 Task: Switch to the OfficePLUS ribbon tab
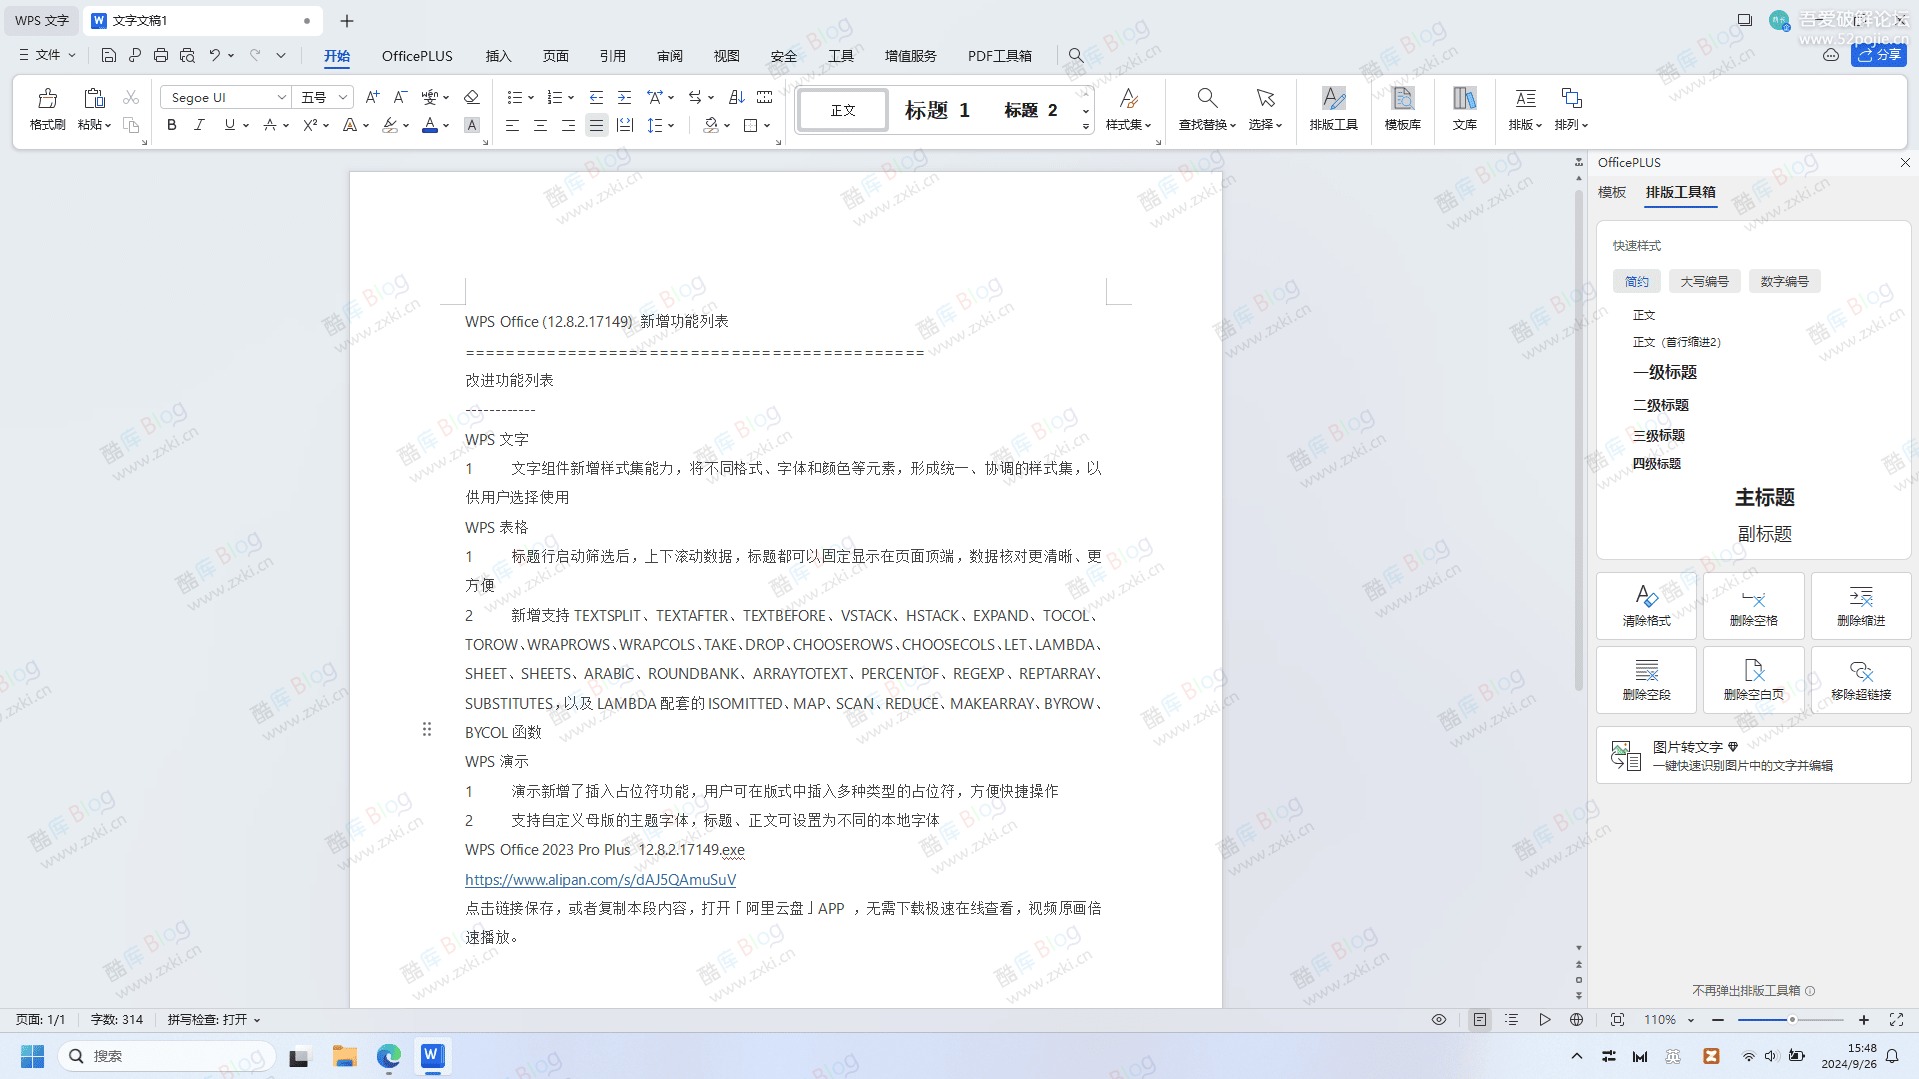pos(416,56)
